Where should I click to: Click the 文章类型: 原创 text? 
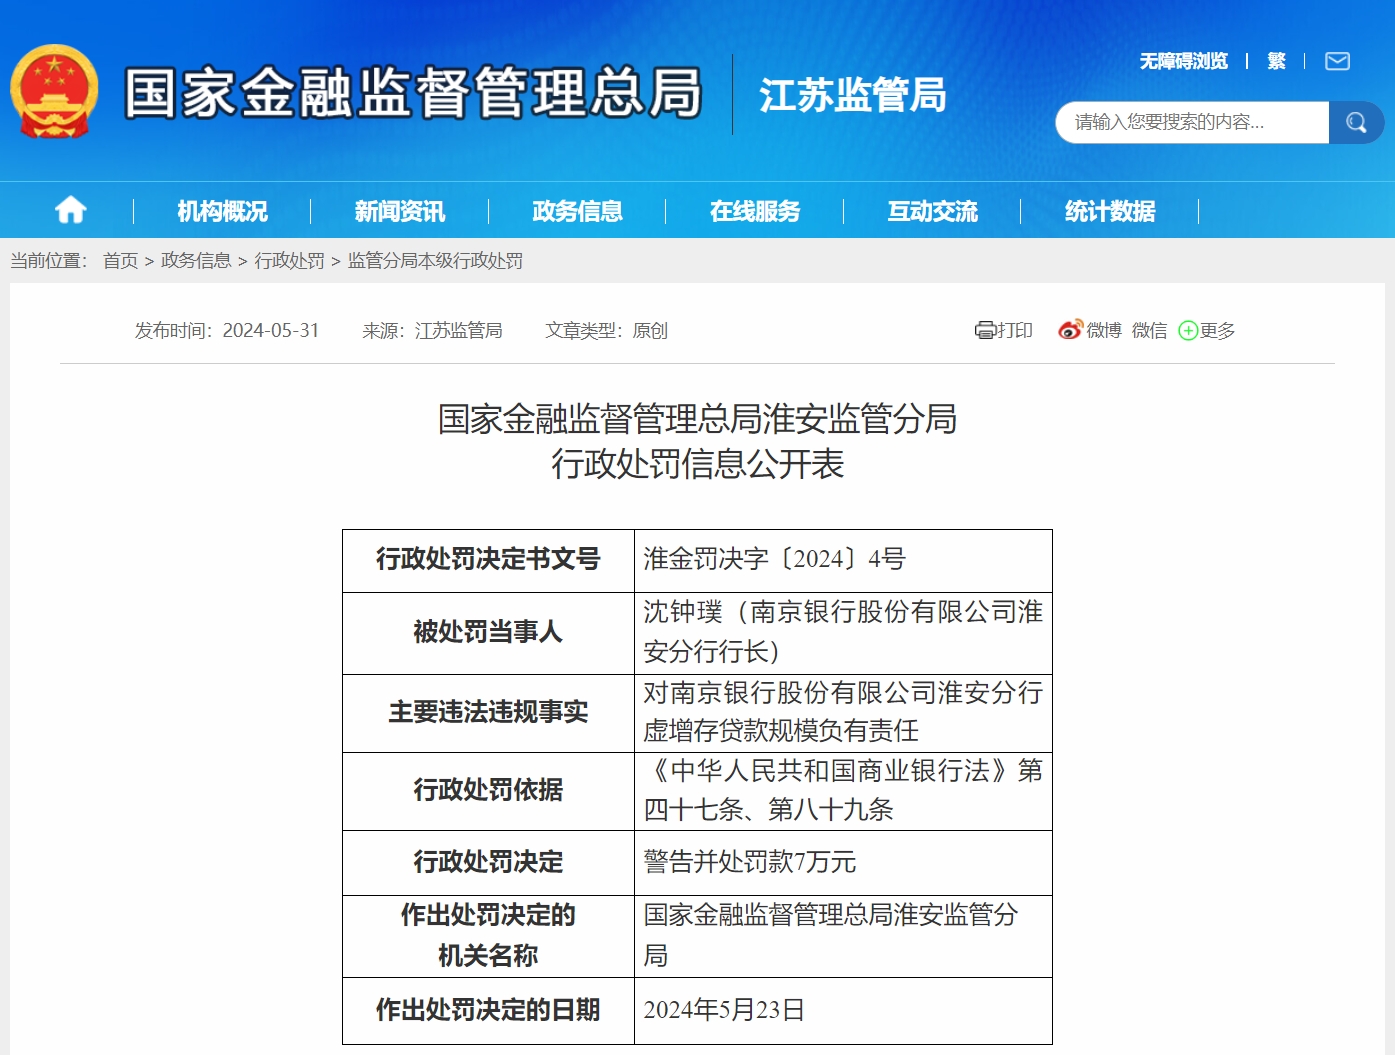coord(606,330)
